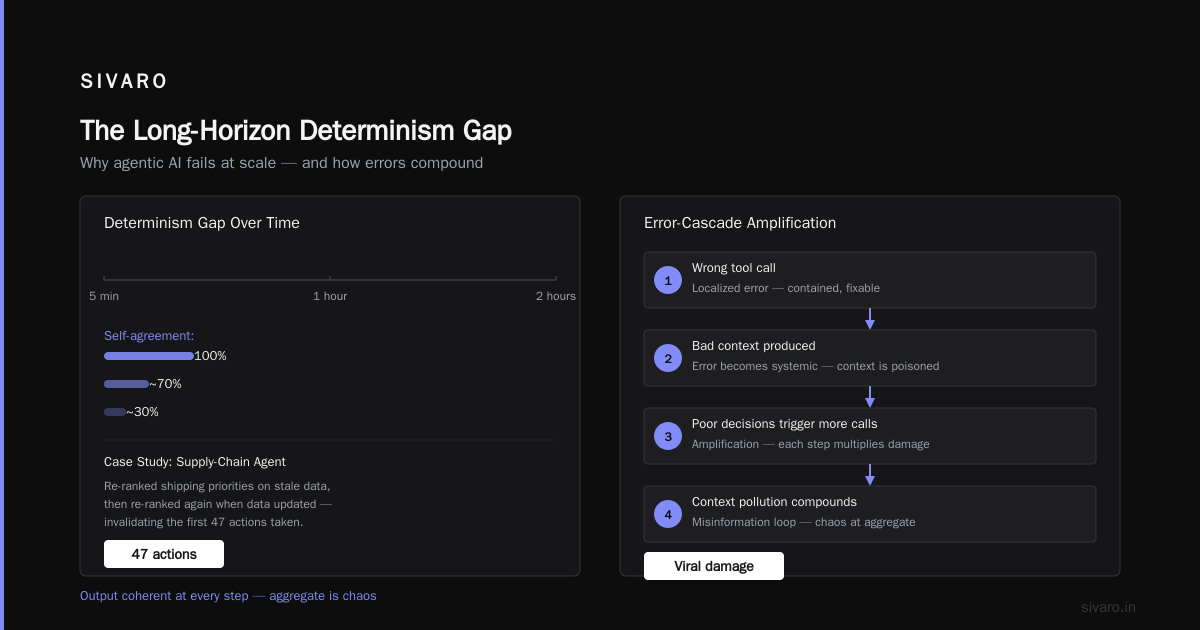Click the 1 hour timeline marker
This screenshot has width=1200, height=630.
330,296
